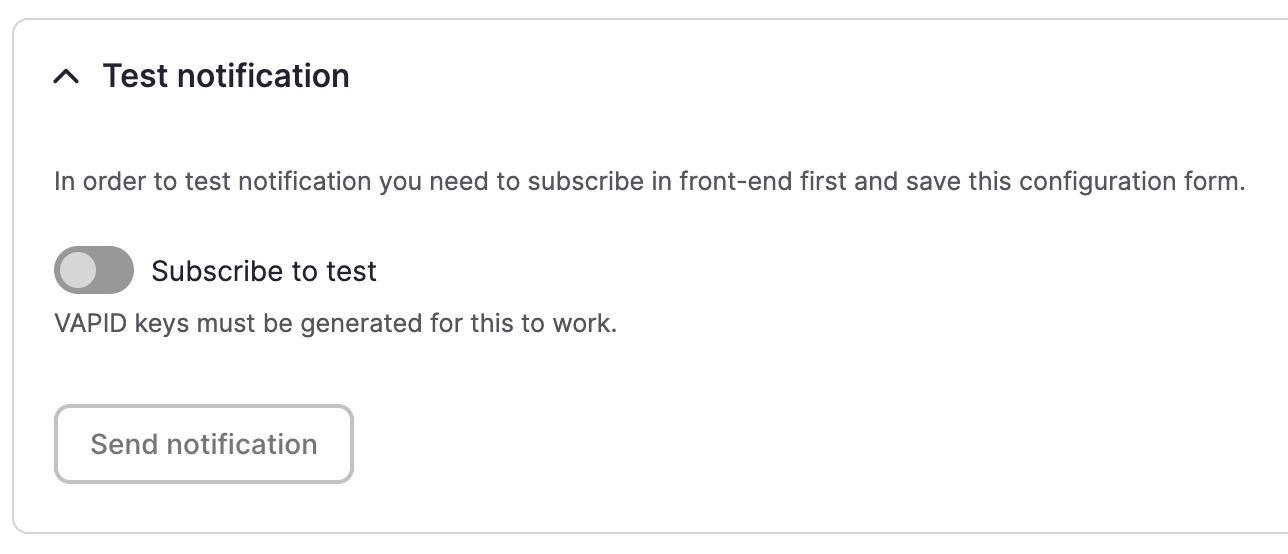
Task: Collapse the Test notification section chevron
Action: pyautogui.click(x=66, y=77)
